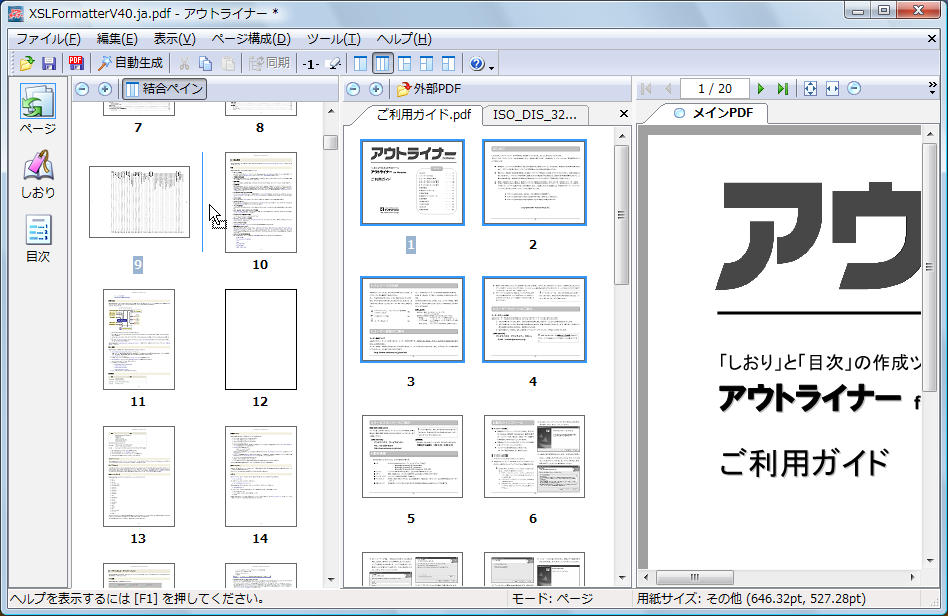The height and width of the screenshot is (616, 948).
Task: Select page 14 thumbnail in the left pane
Action: click(261, 476)
